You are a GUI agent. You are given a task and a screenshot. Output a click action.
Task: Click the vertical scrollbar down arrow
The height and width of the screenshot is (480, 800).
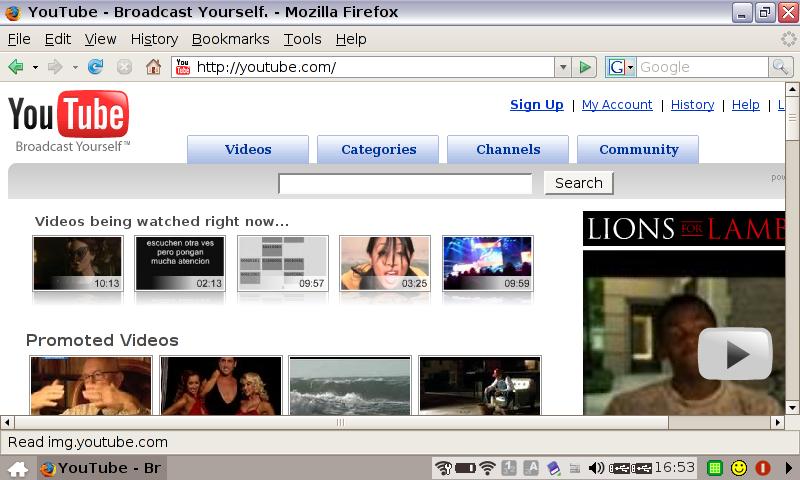click(x=792, y=407)
